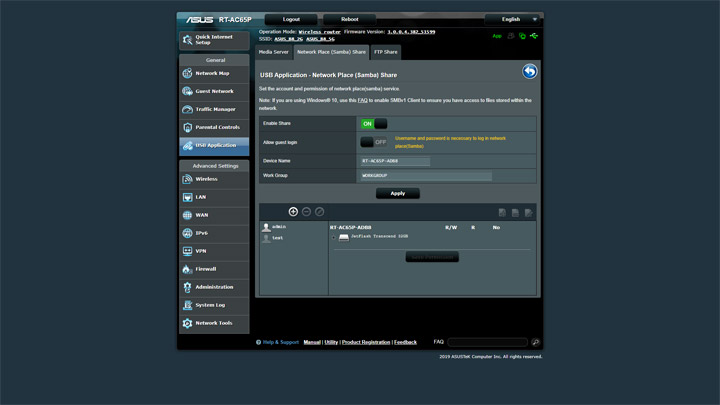
Task: Open Quick Internet Setup wizard
Action: pos(214,40)
